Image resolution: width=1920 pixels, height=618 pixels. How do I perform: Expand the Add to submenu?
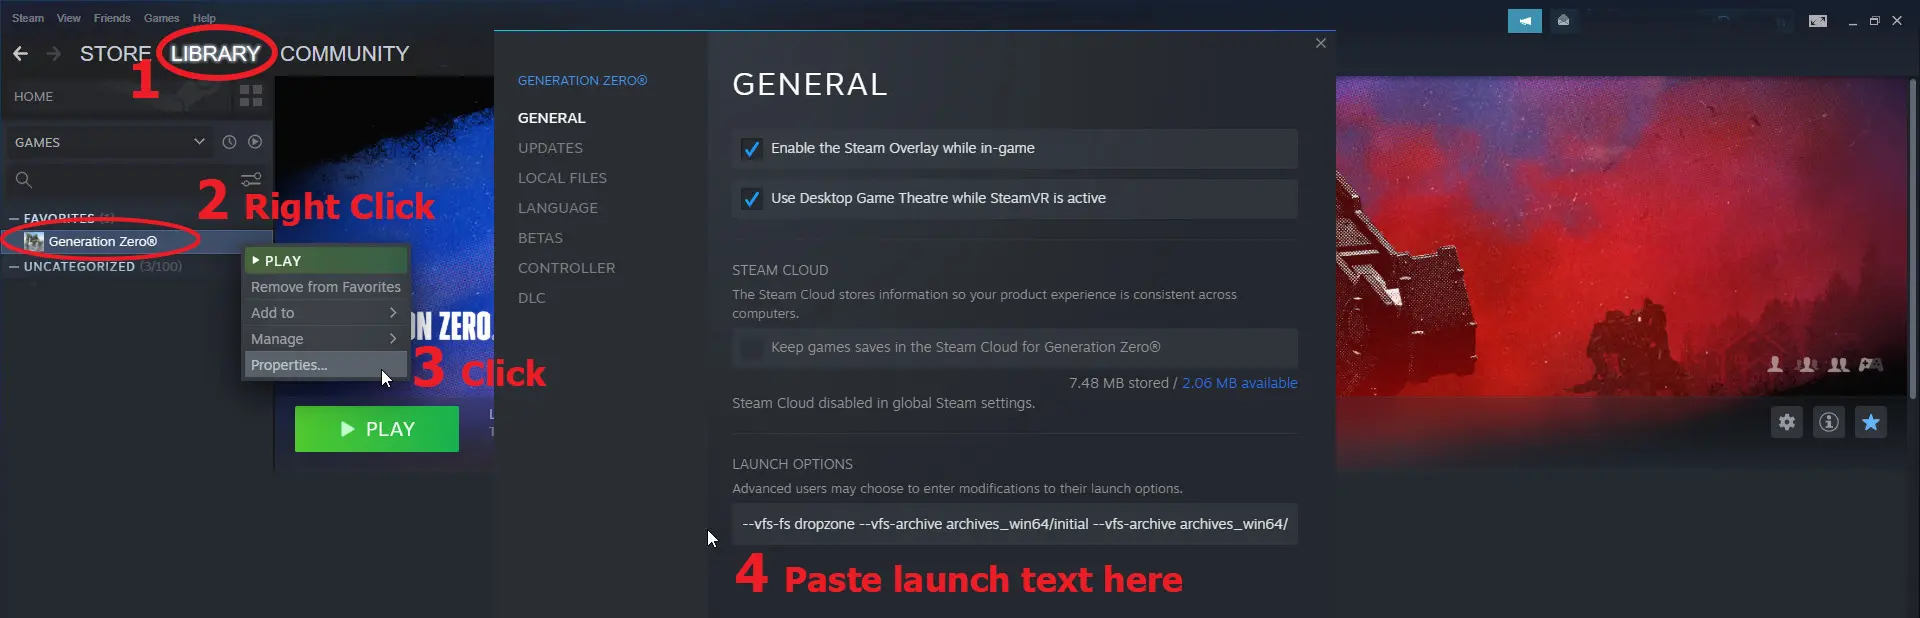[325, 313]
